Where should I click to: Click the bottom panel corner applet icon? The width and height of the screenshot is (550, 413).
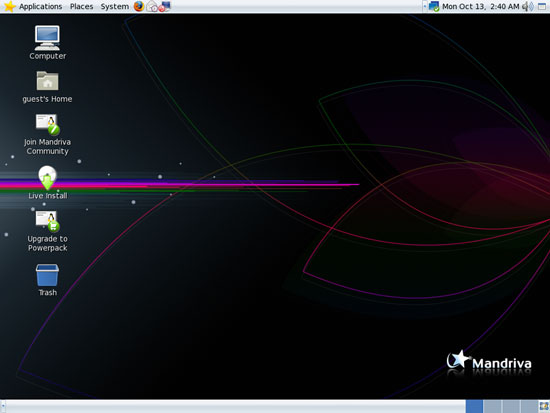coord(544,406)
